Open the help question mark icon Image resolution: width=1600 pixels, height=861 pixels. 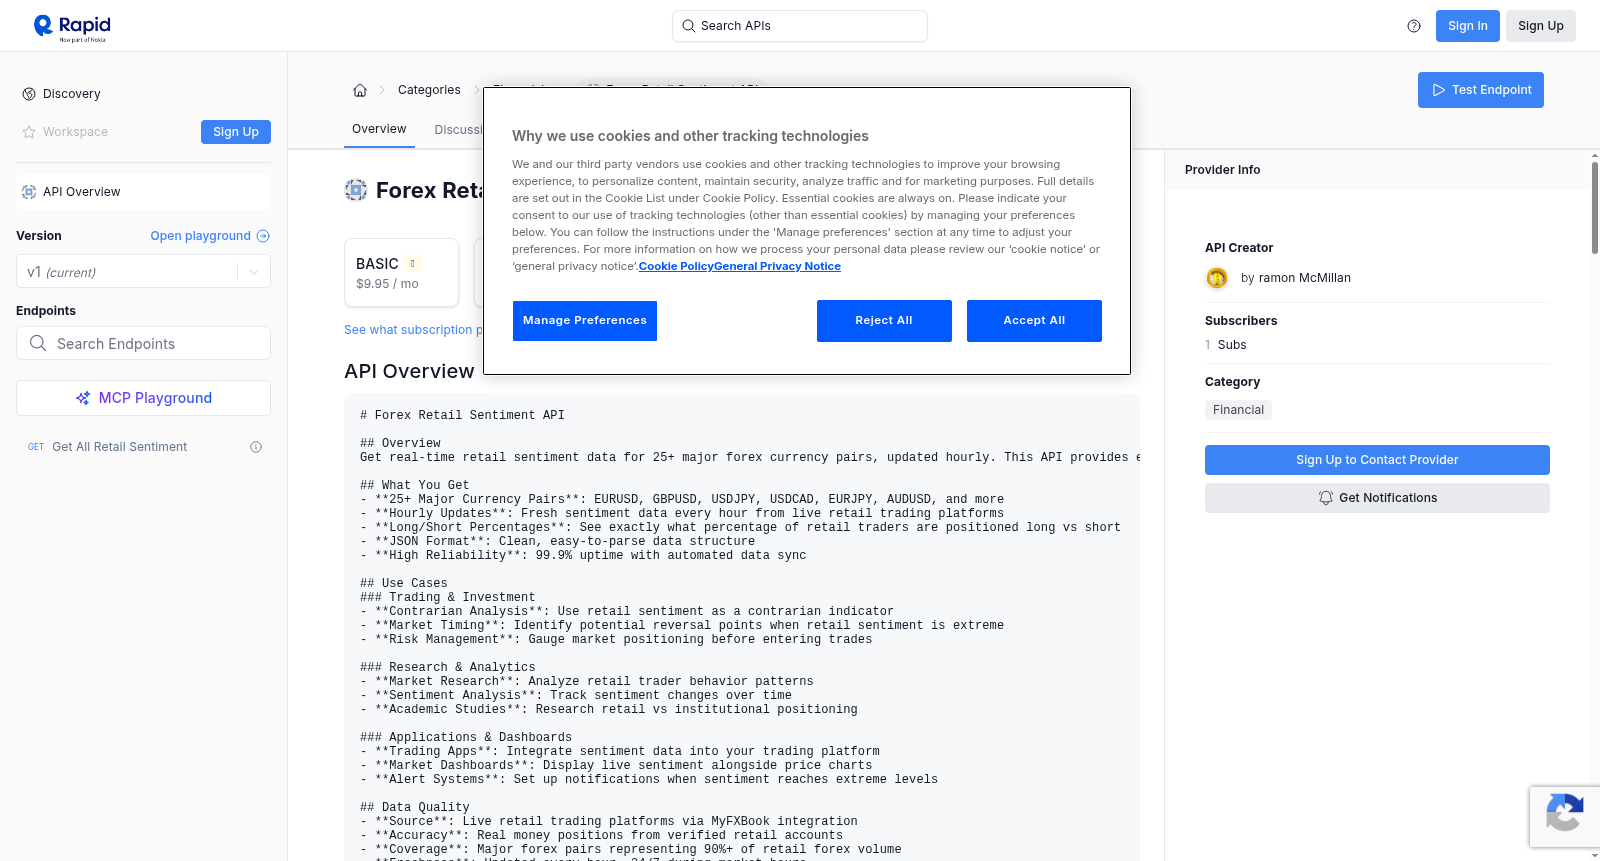(x=1414, y=26)
